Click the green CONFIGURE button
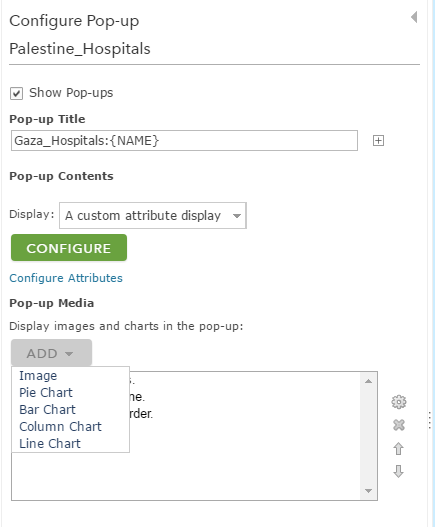Image resolution: width=435 pixels, height=527 pixels. (69, 248)
